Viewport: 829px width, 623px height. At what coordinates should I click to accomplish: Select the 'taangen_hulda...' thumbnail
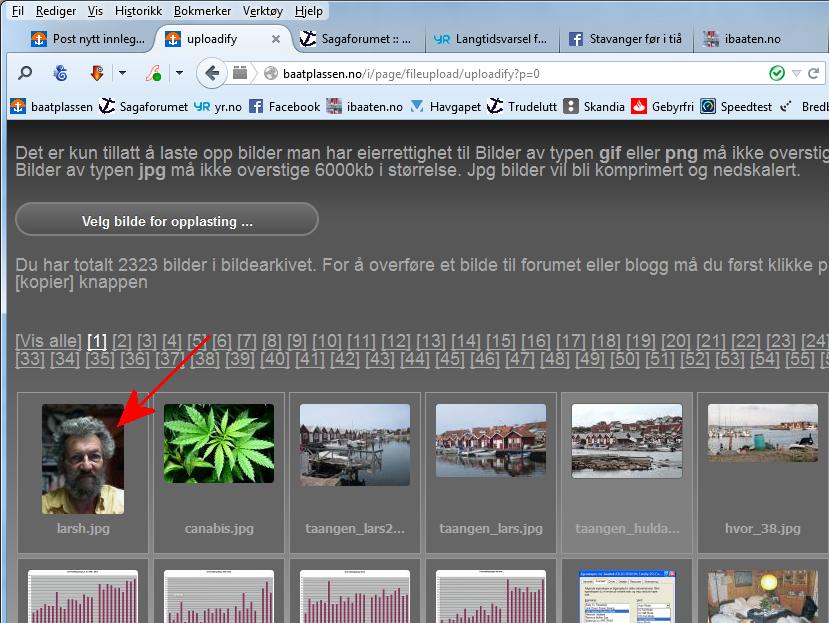pyautogui.click(x=627, y=441)
